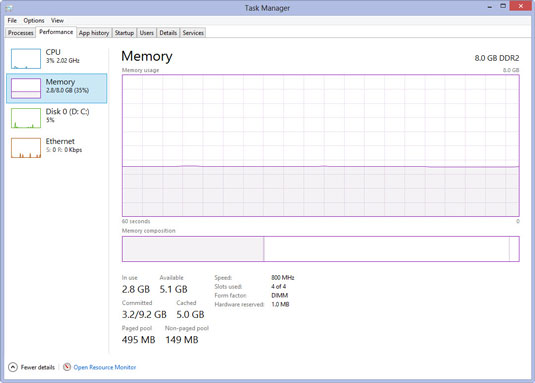This screenshot has width=535, height=383.
Task: Click the CPU label in sidebar
Action: (53, 52)
